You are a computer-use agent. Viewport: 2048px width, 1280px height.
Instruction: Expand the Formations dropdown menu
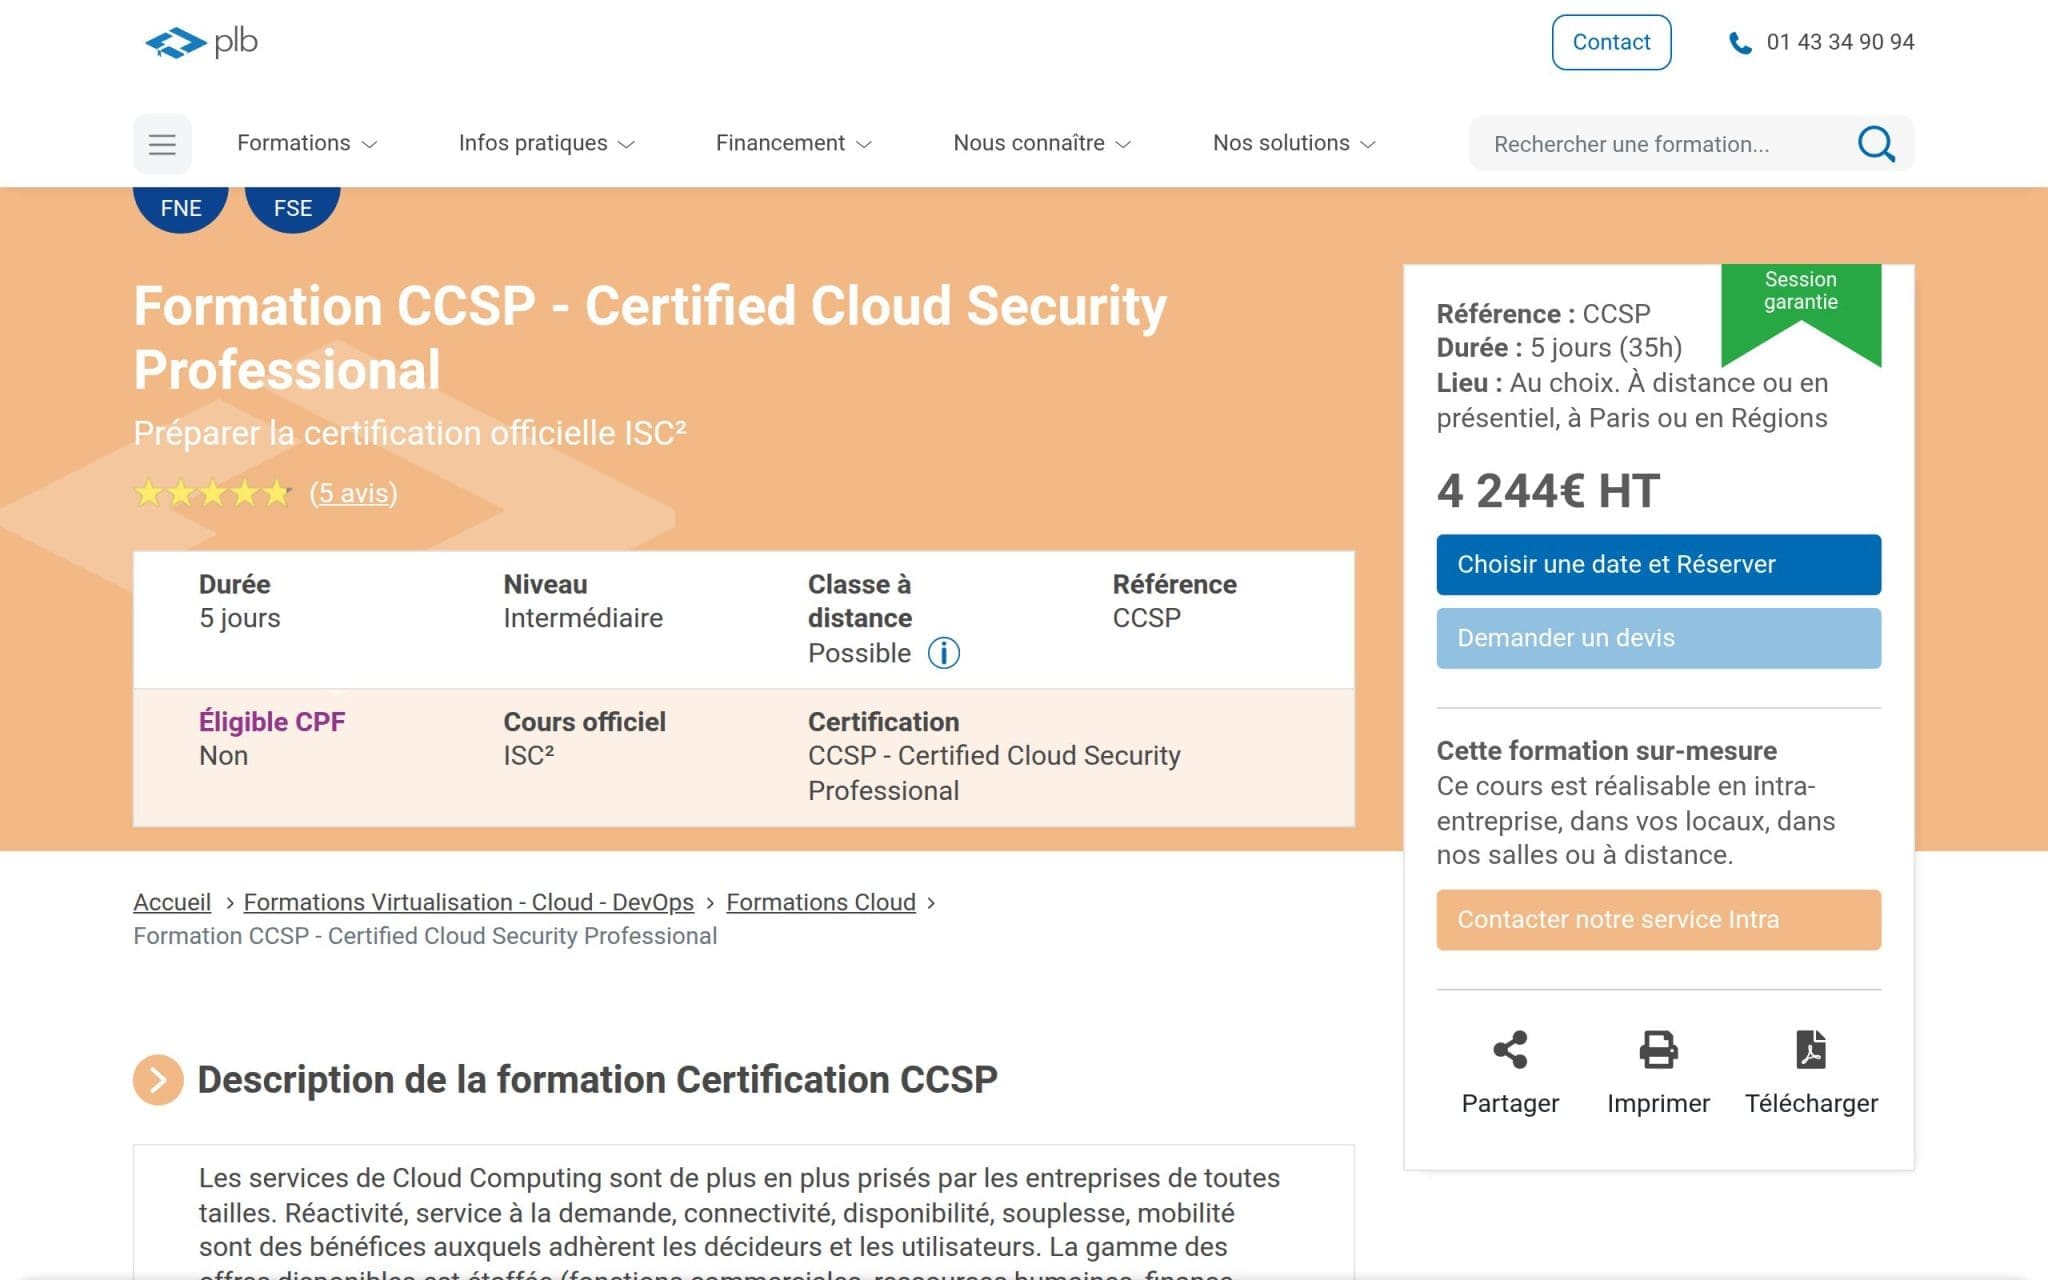point(307,143)
